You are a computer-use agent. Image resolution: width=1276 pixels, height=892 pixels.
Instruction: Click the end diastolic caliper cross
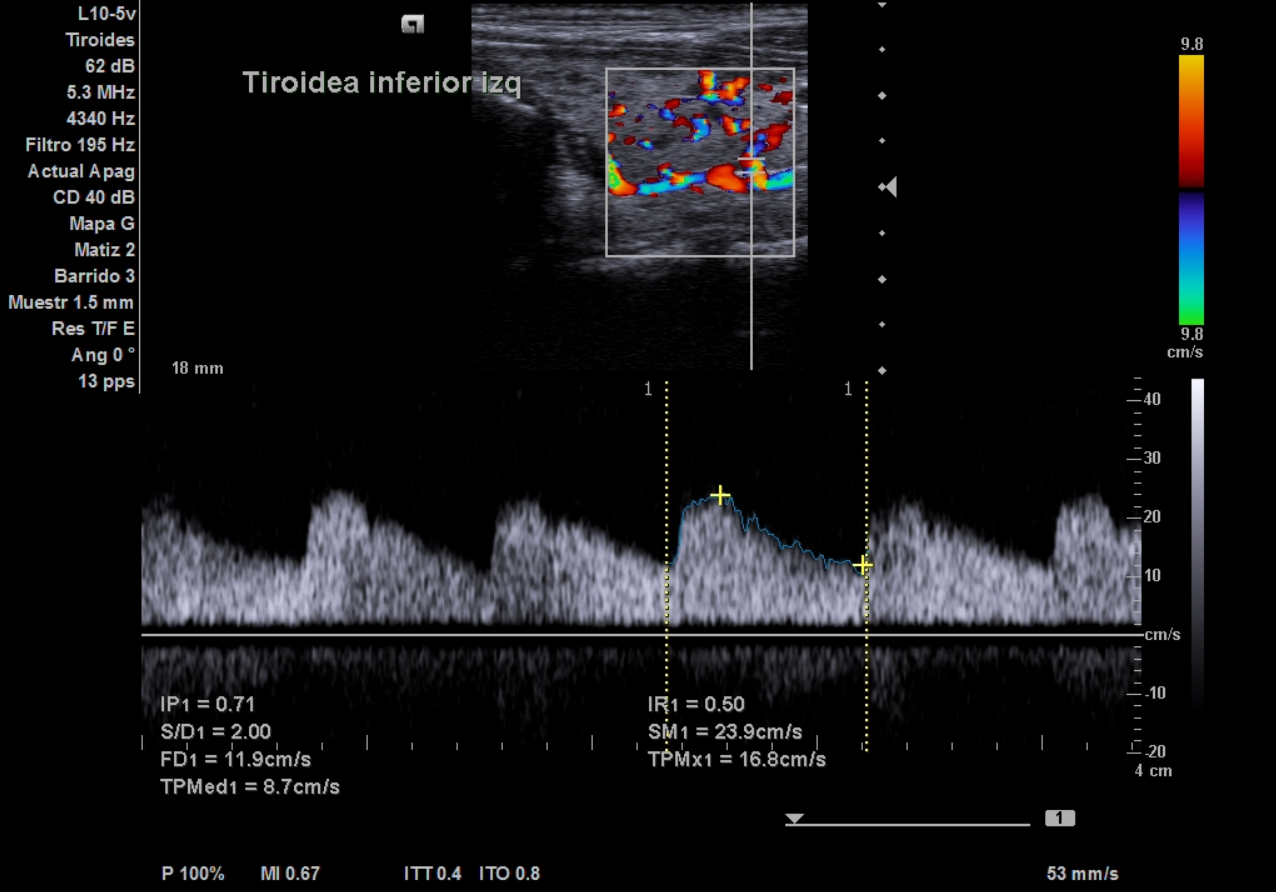[863, 565]
